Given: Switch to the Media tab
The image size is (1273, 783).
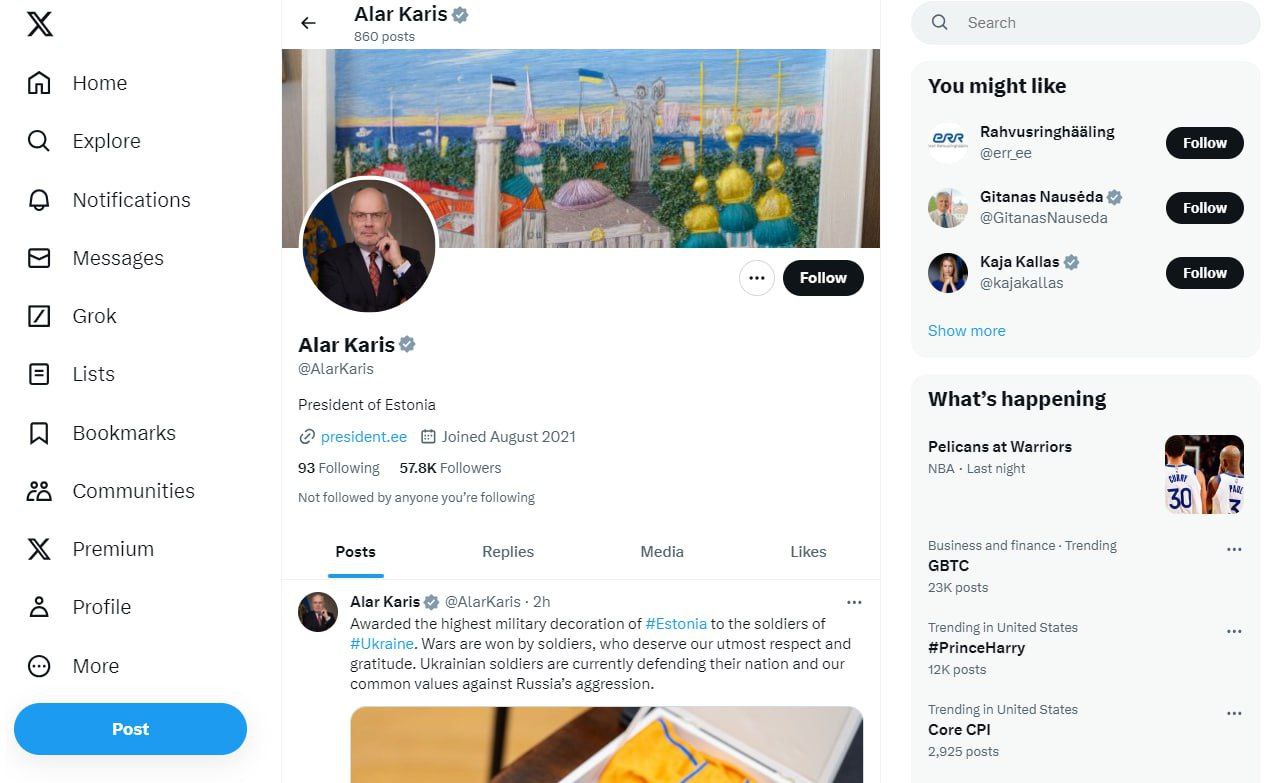Looking at the screenshot, I should click(661, 552).
